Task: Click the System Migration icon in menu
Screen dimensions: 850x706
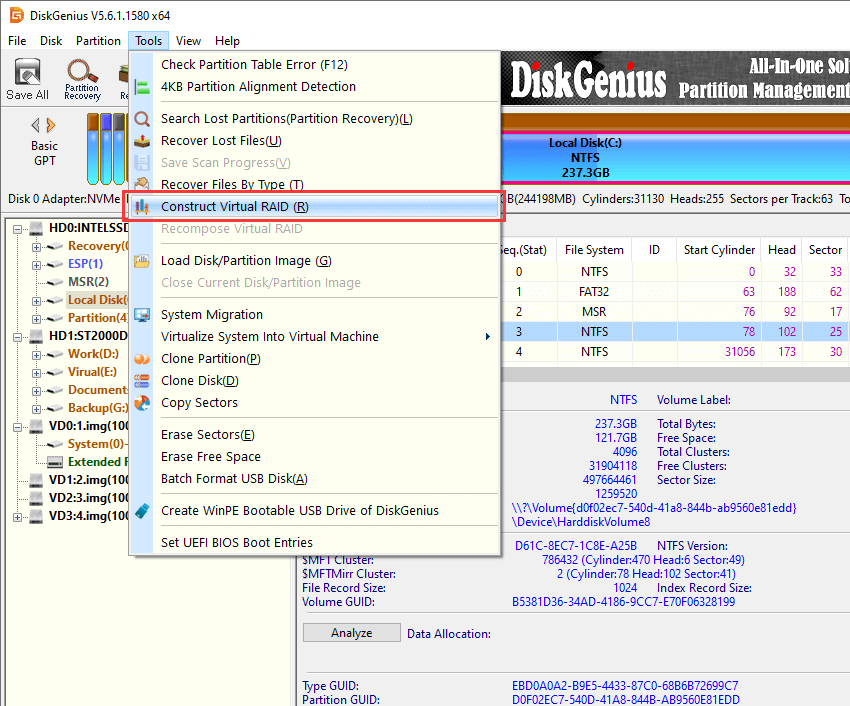Action: (x=142, y=315)
